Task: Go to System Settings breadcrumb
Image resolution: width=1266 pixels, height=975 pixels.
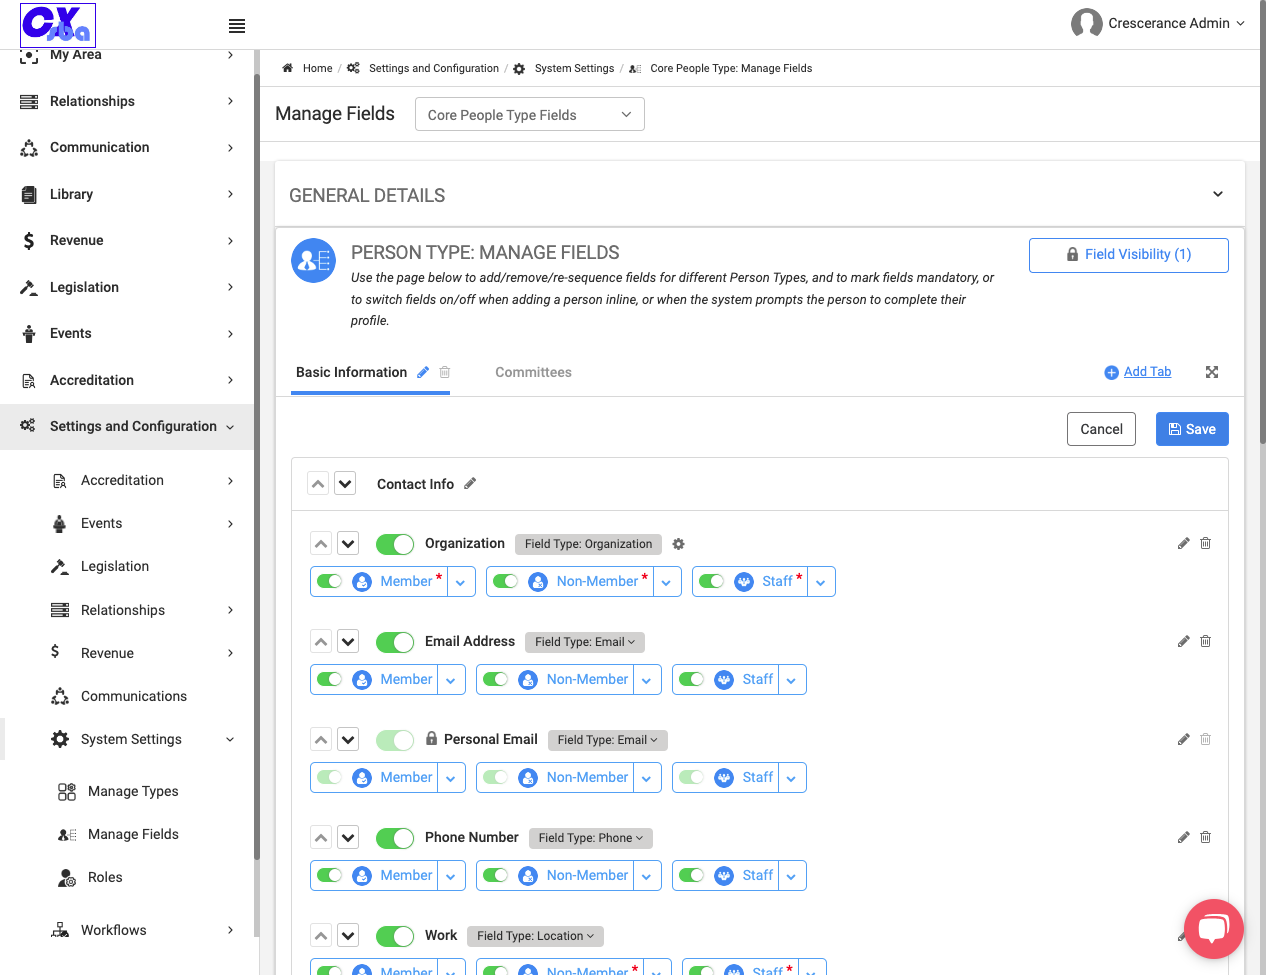Action: (574, 68)
